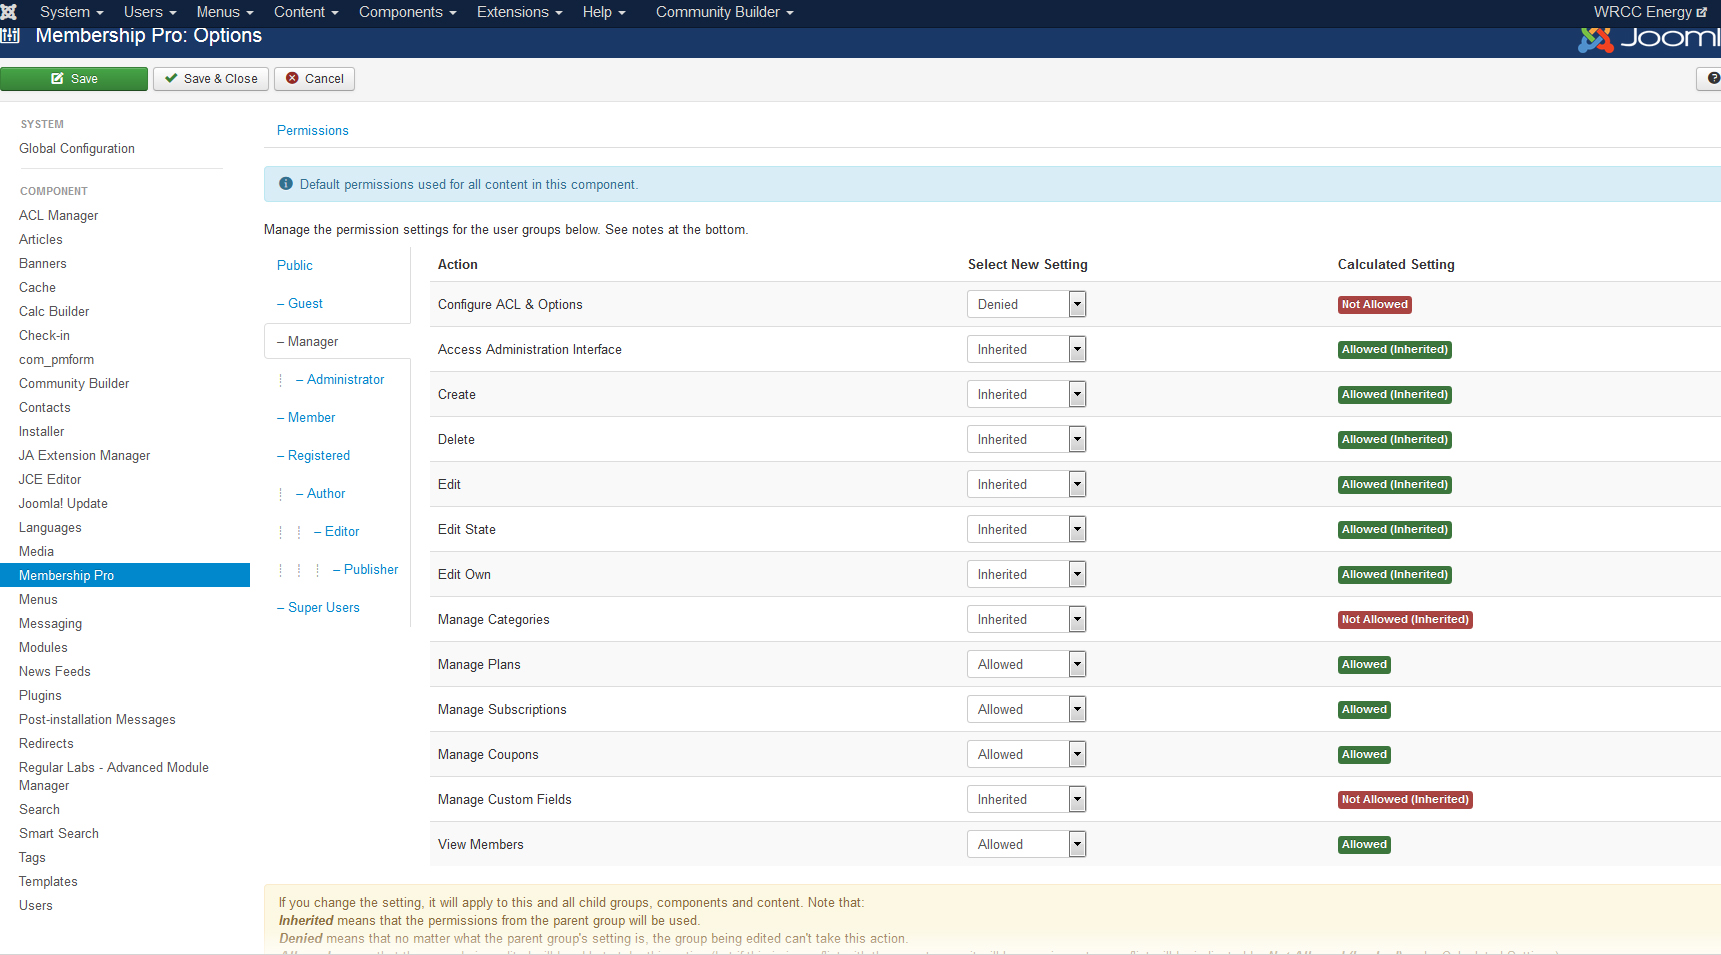Open the Edit Own permission dropdown
The width and height of the screenshot is (1721, 955).
click(x=1026, y=574)
